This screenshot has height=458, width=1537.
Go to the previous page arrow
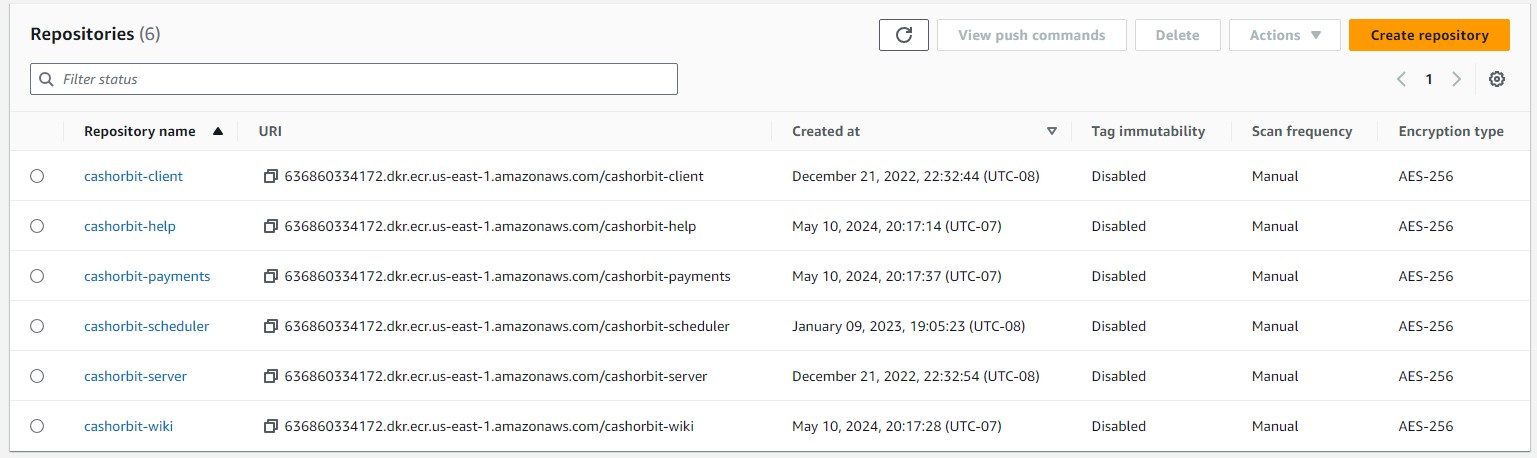pos(1401,79)
